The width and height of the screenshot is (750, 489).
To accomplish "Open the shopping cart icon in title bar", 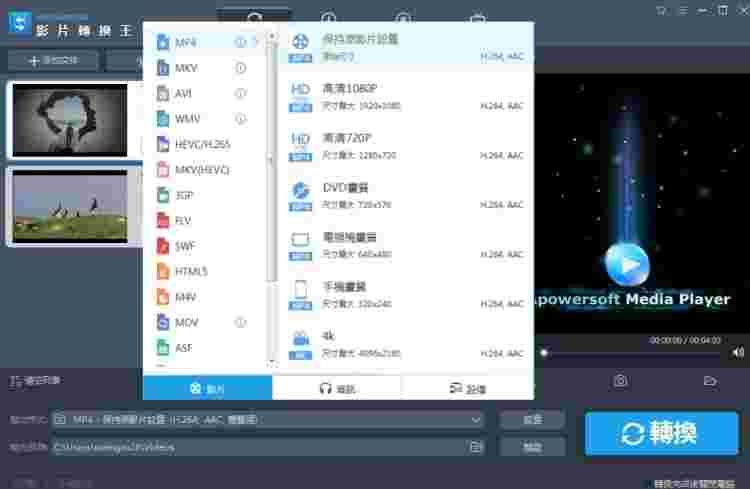I will click(x=661, y=11).
